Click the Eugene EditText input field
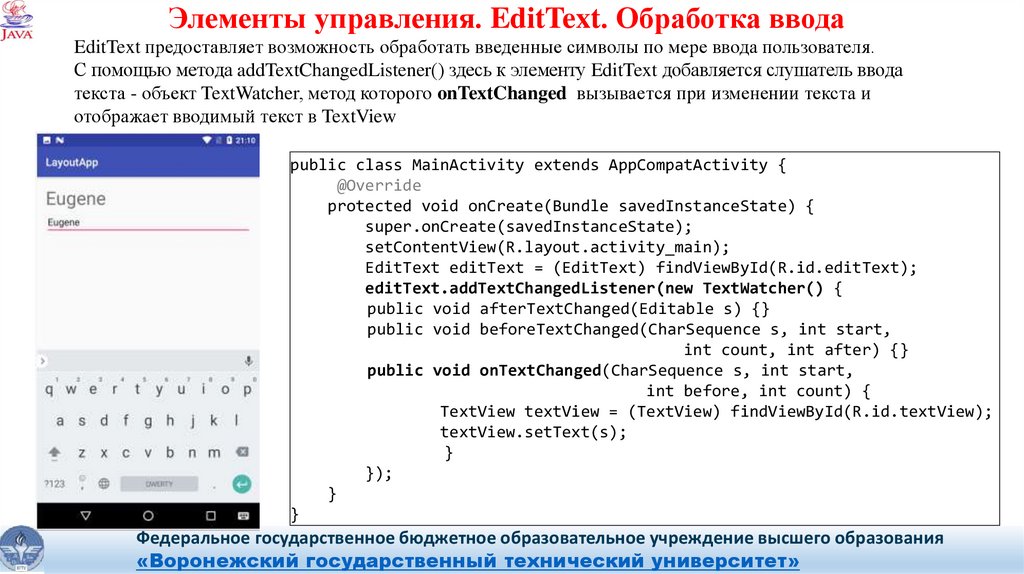1024x574 pixels. [148, 223]
